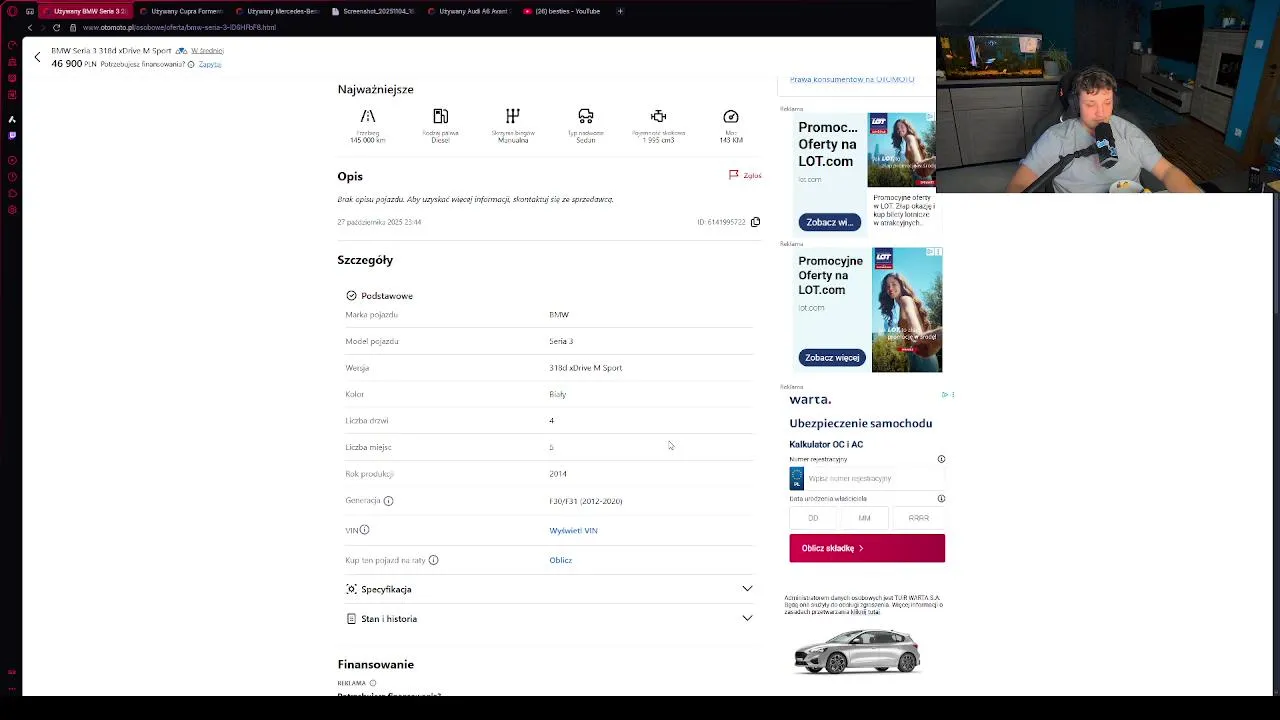Click the engine capacity icon
This screenshot has width=1280, height=720.
point(658,116)
